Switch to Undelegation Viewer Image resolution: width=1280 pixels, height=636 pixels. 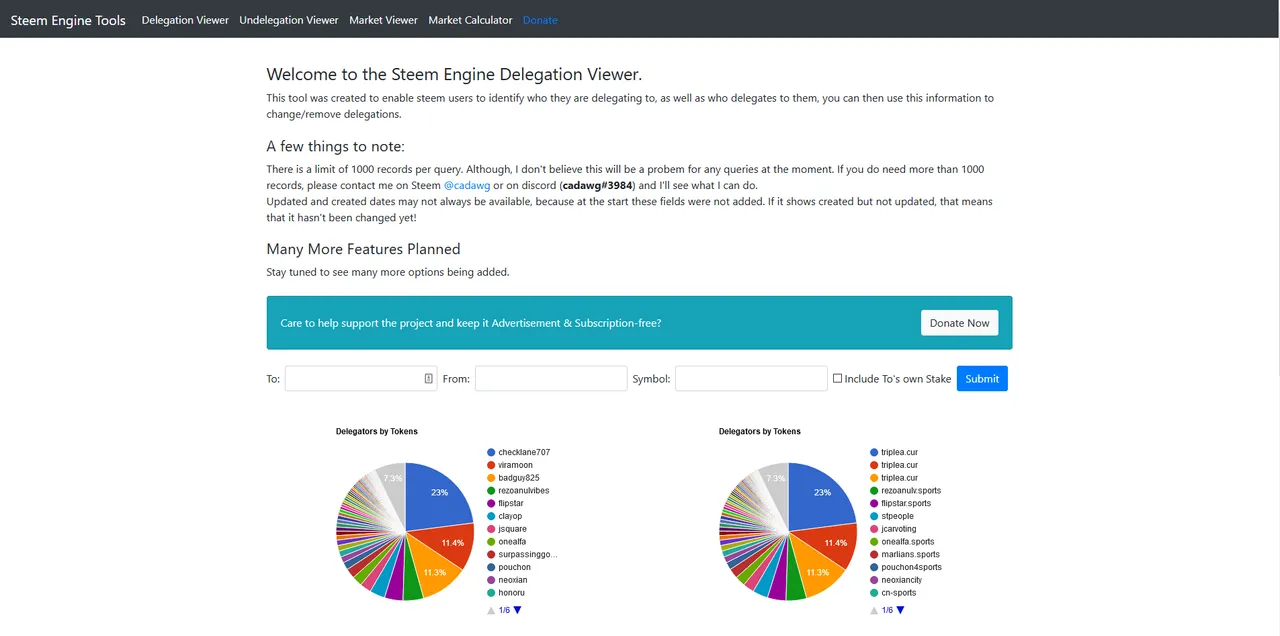pos(289,20)
